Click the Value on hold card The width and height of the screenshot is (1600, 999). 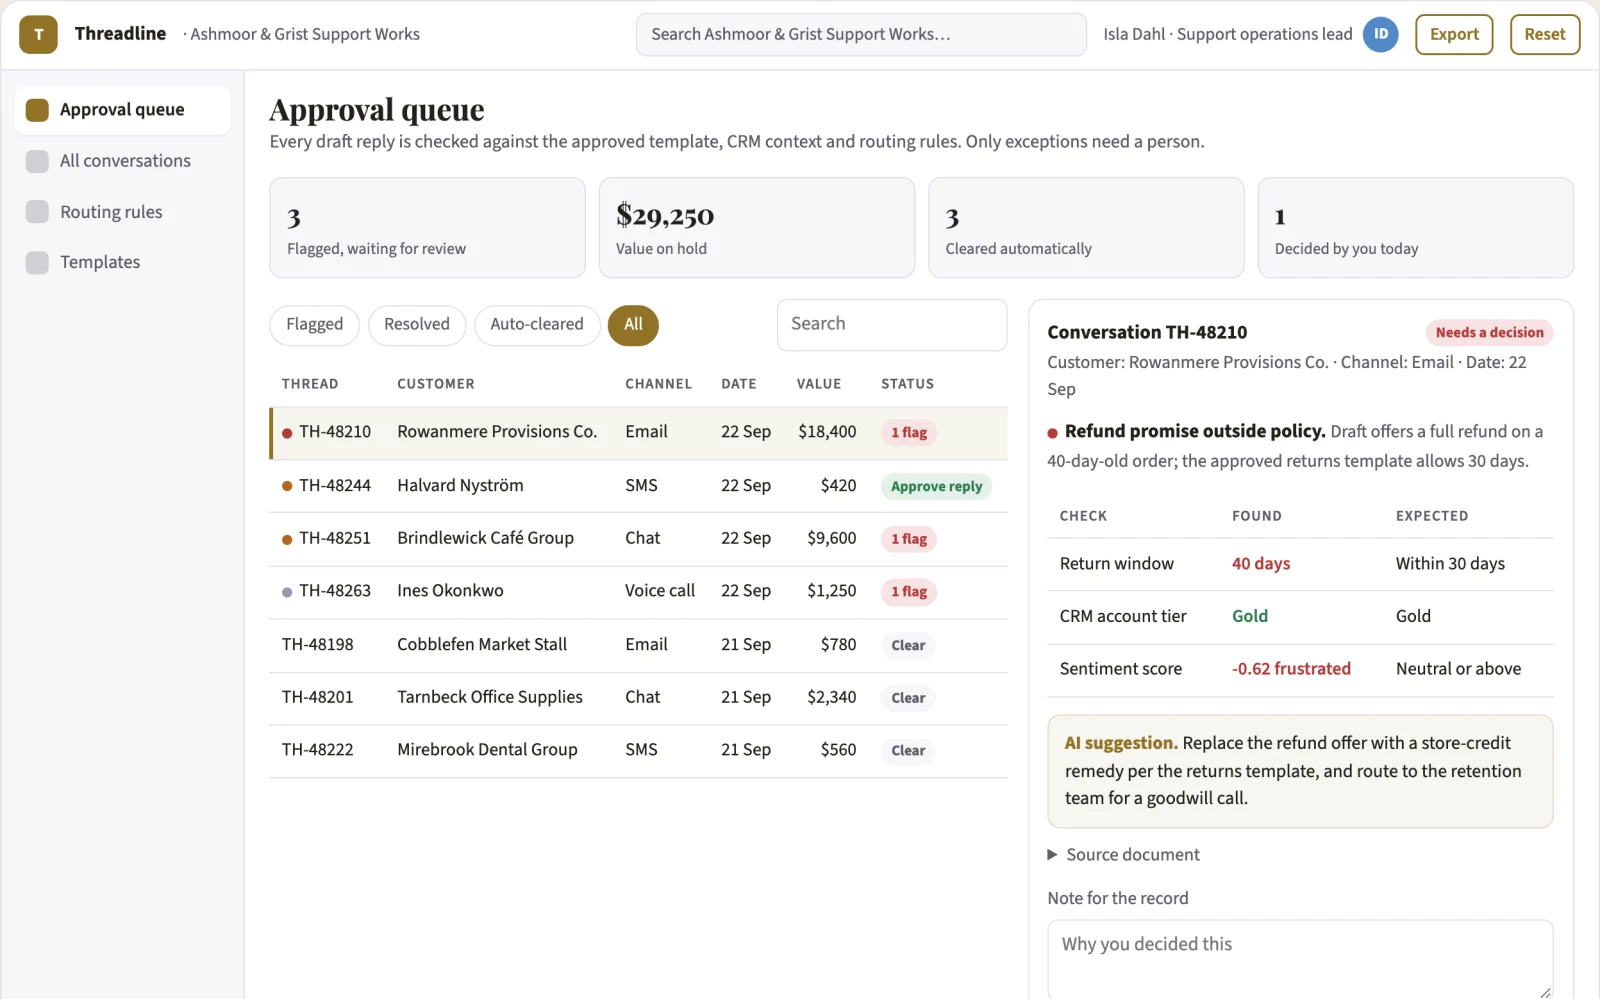click(x=757, y=228)
